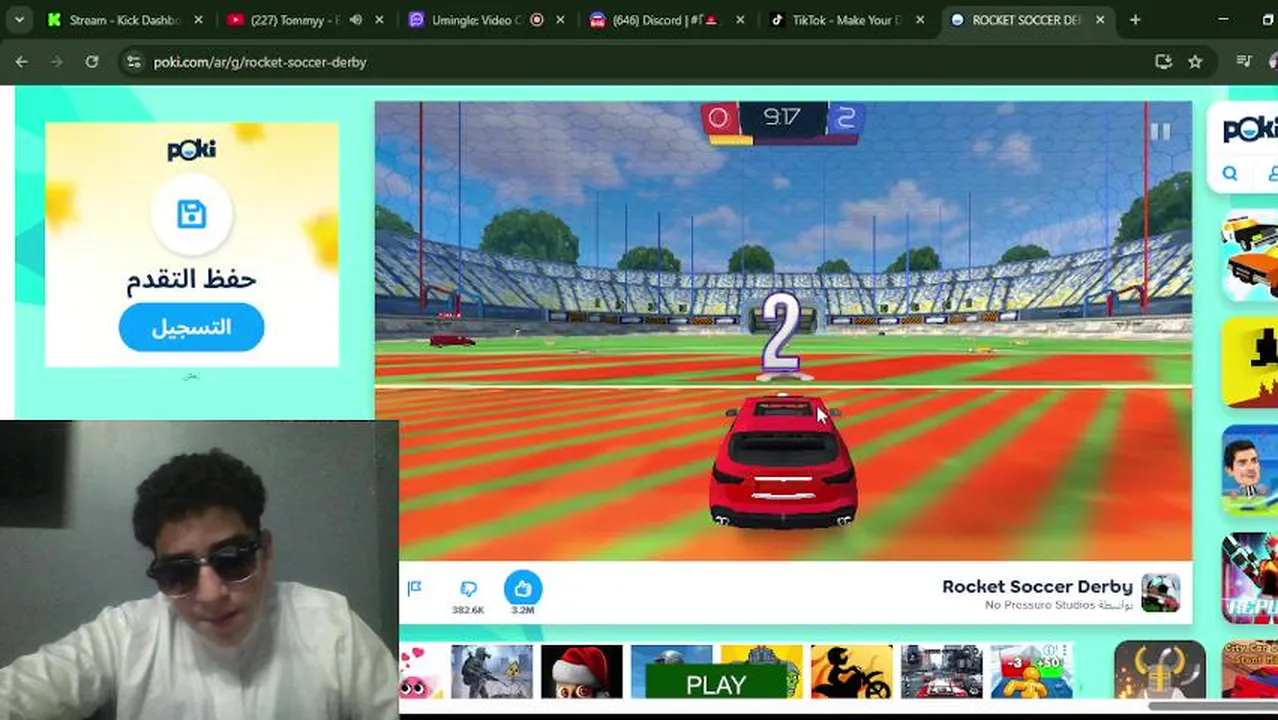
Task: Reload the Poki page
Action: click(92, 62)
